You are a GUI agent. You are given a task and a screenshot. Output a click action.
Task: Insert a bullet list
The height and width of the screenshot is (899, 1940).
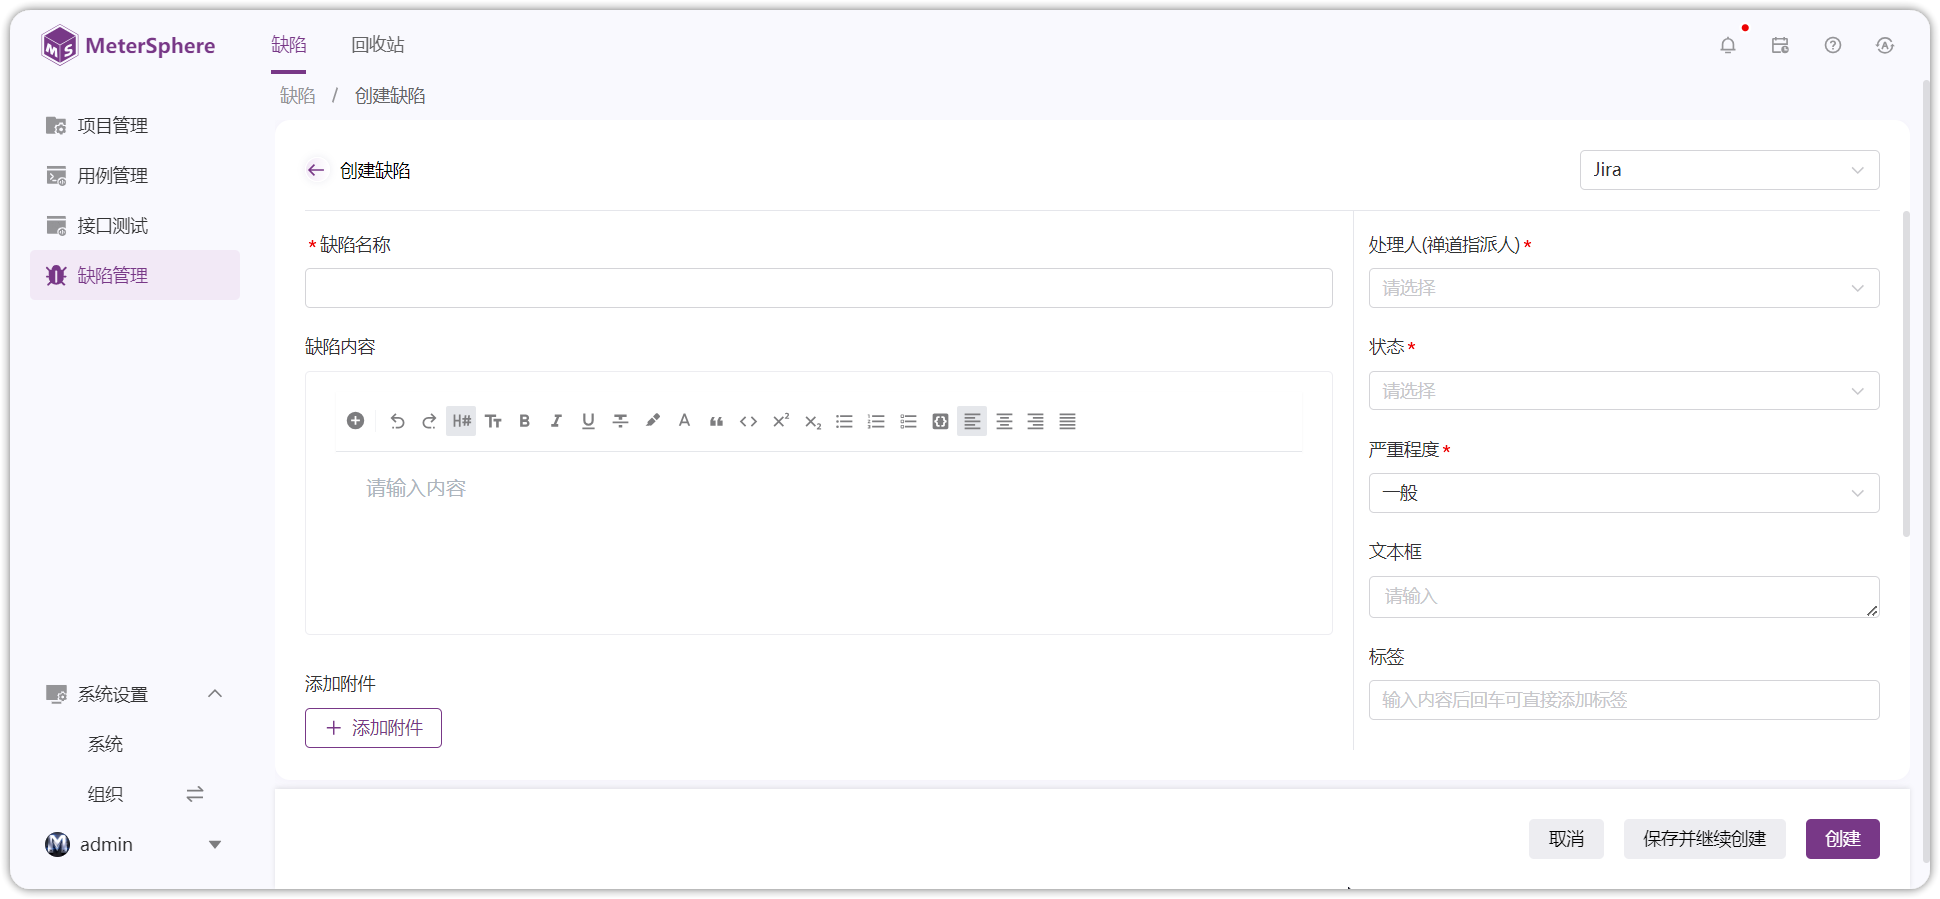click(844, 421)
